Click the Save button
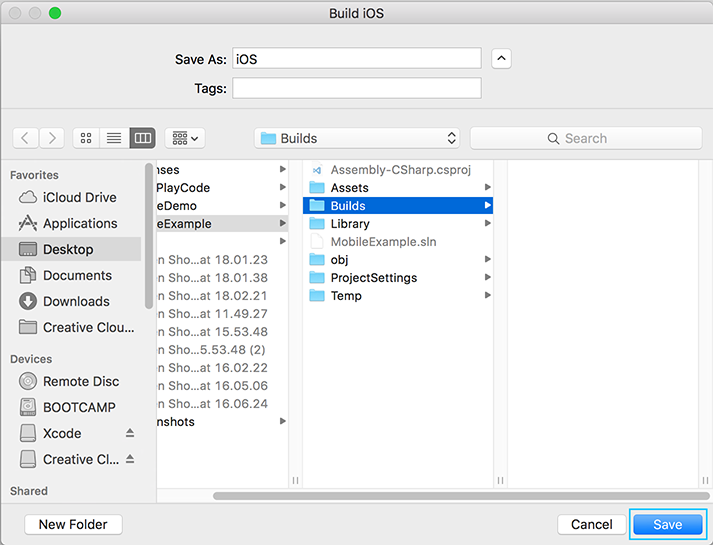 point(668,525)
